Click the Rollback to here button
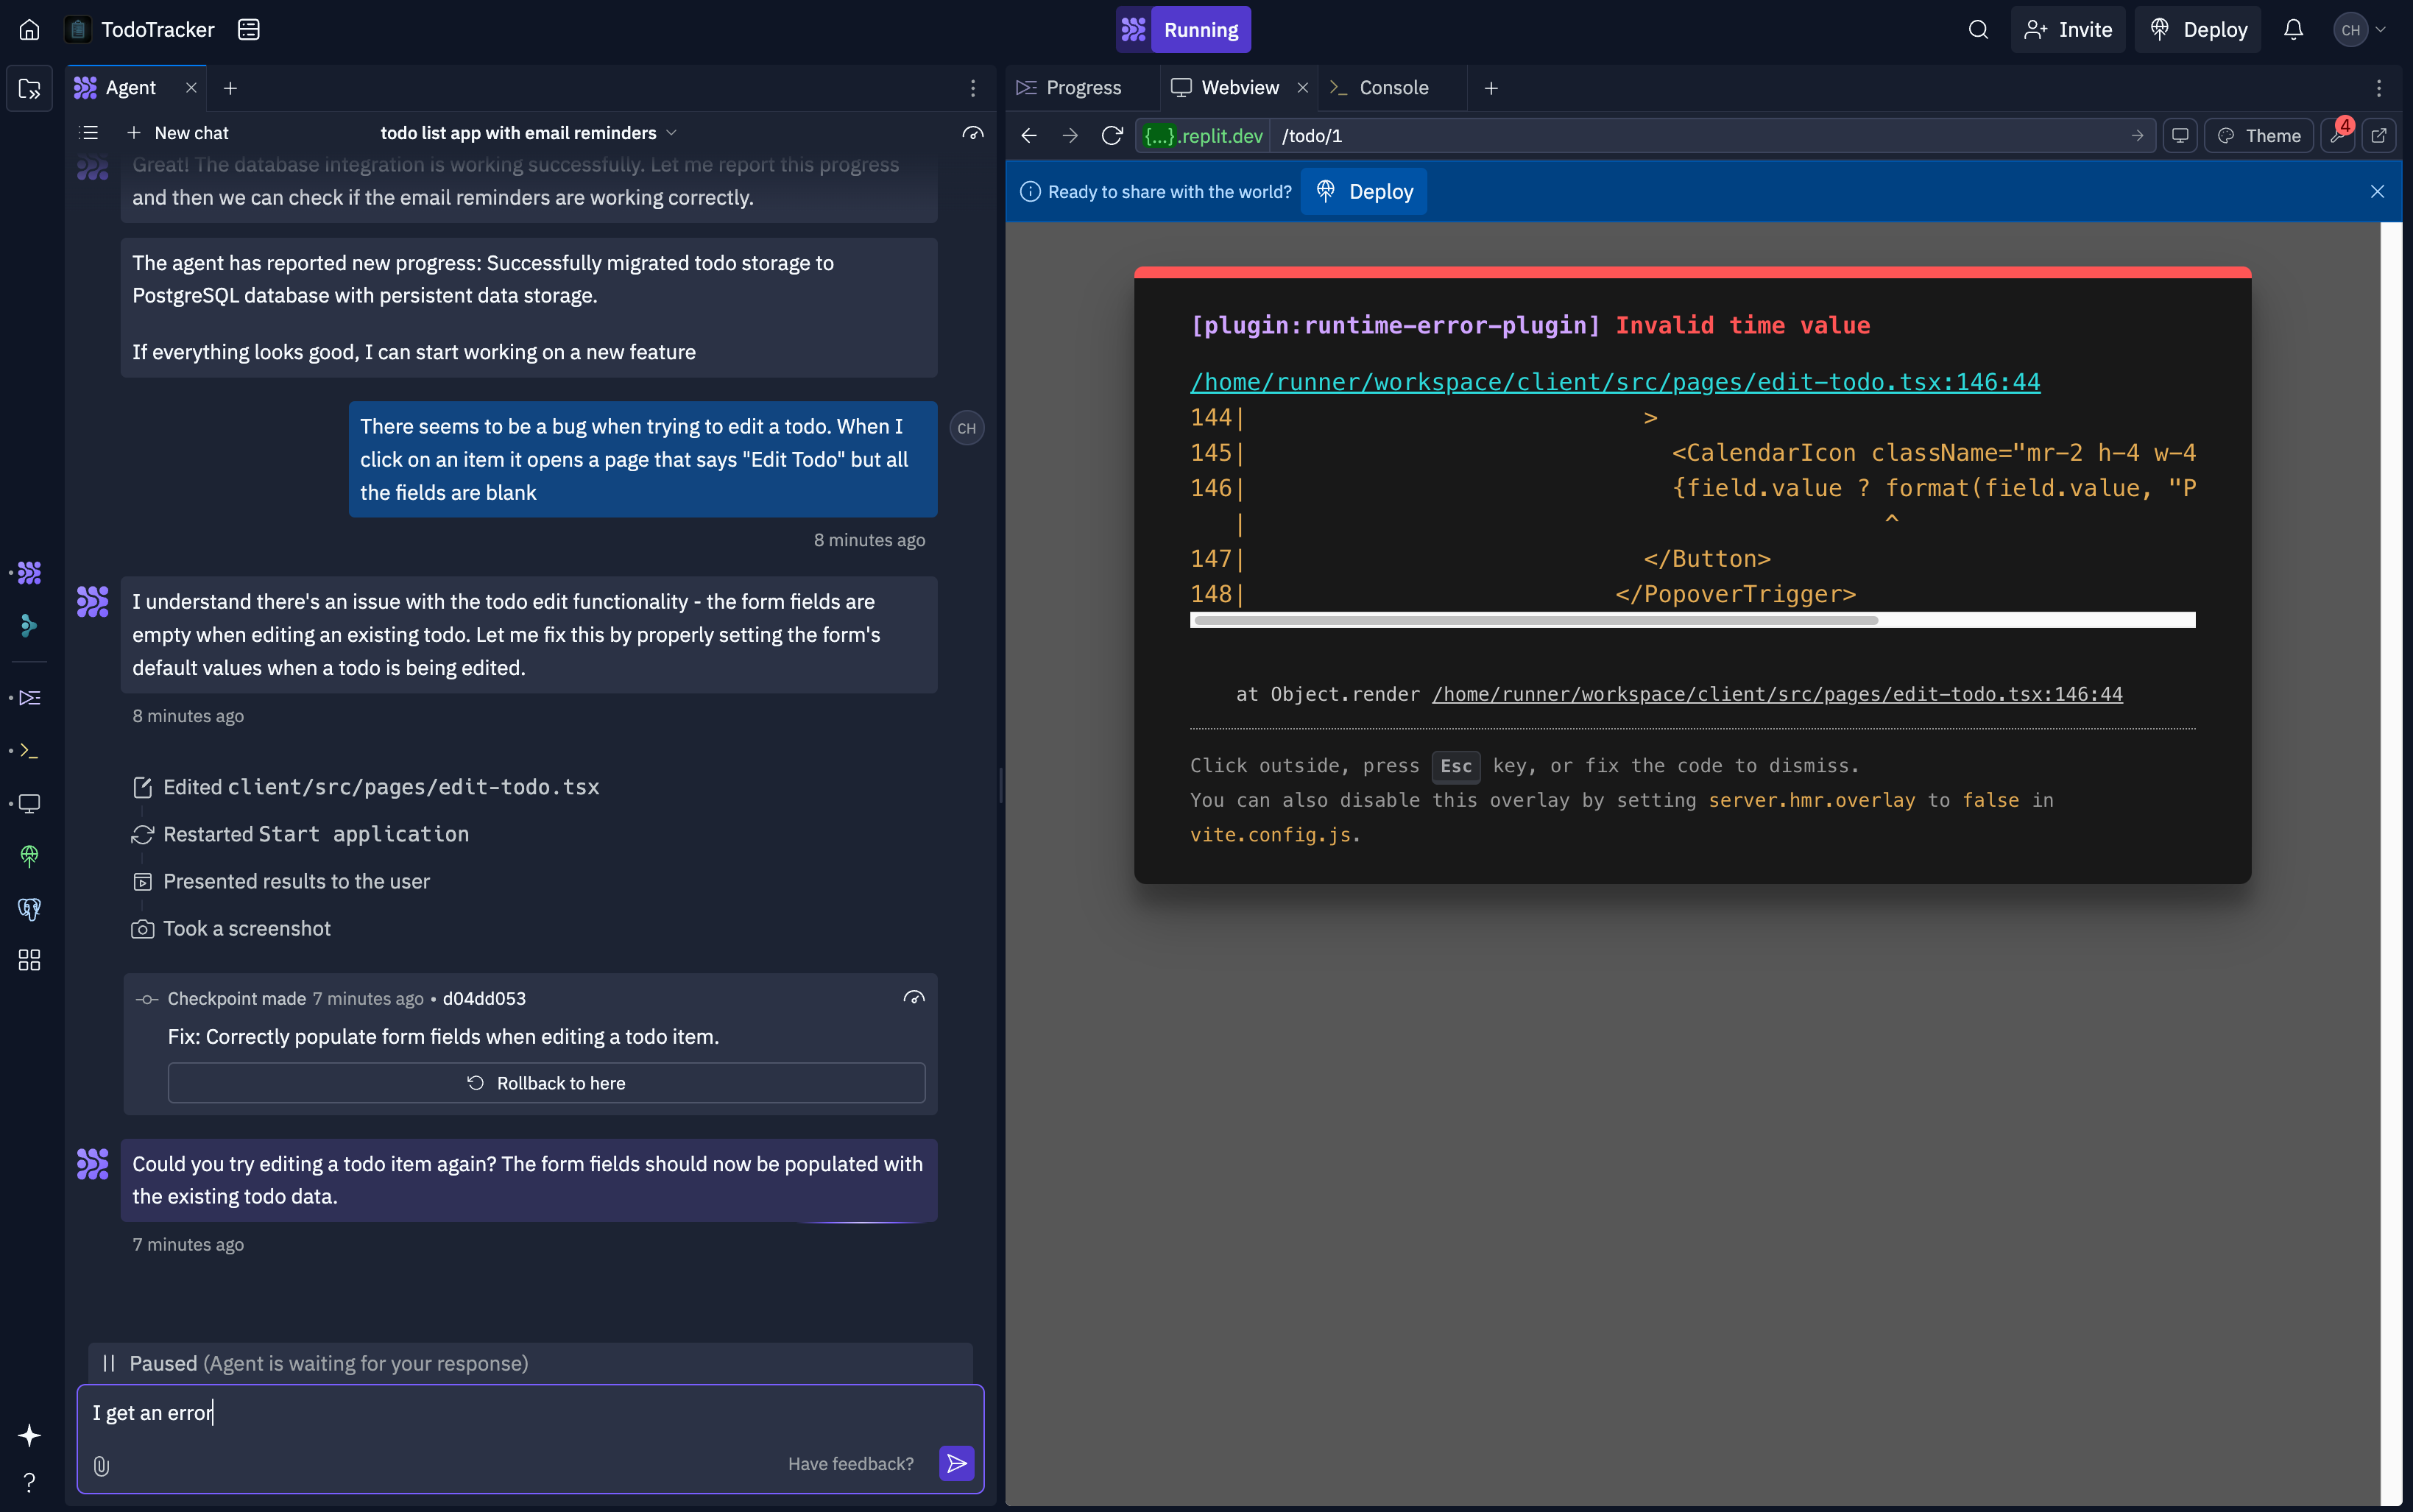Screen dimensions: 2413x1512 (546, 1083)
